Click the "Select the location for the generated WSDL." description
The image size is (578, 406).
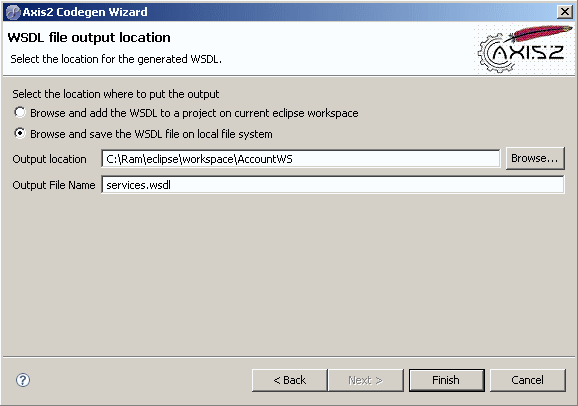(116, 59)
